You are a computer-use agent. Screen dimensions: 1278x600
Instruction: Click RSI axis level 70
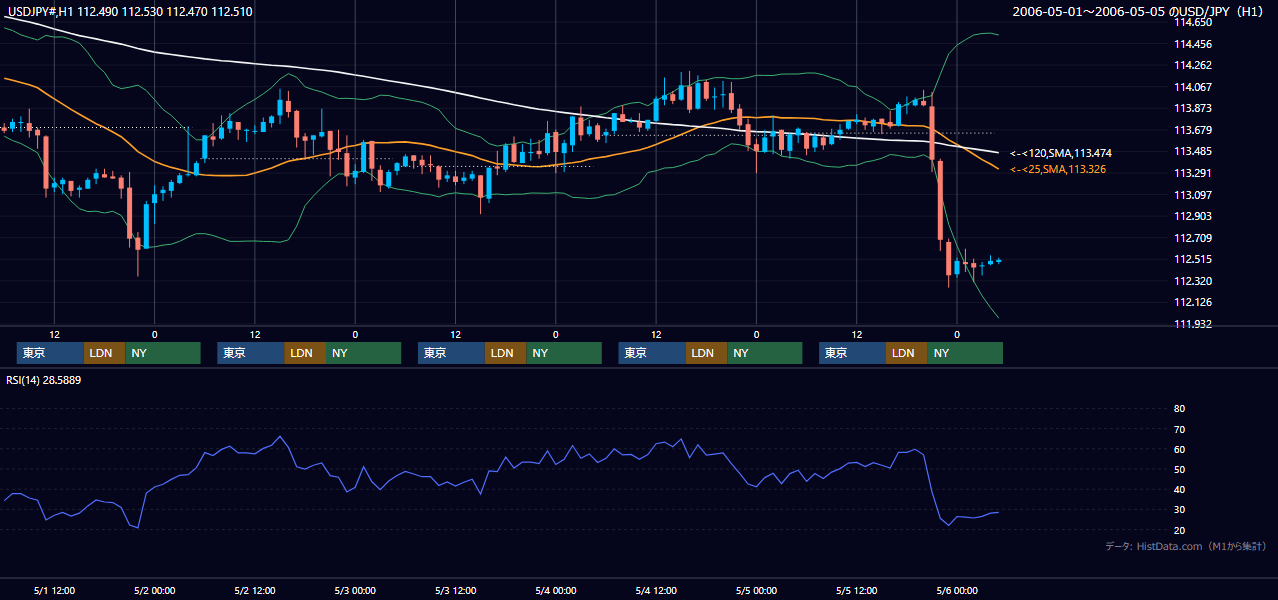[x=1179, y=429]
